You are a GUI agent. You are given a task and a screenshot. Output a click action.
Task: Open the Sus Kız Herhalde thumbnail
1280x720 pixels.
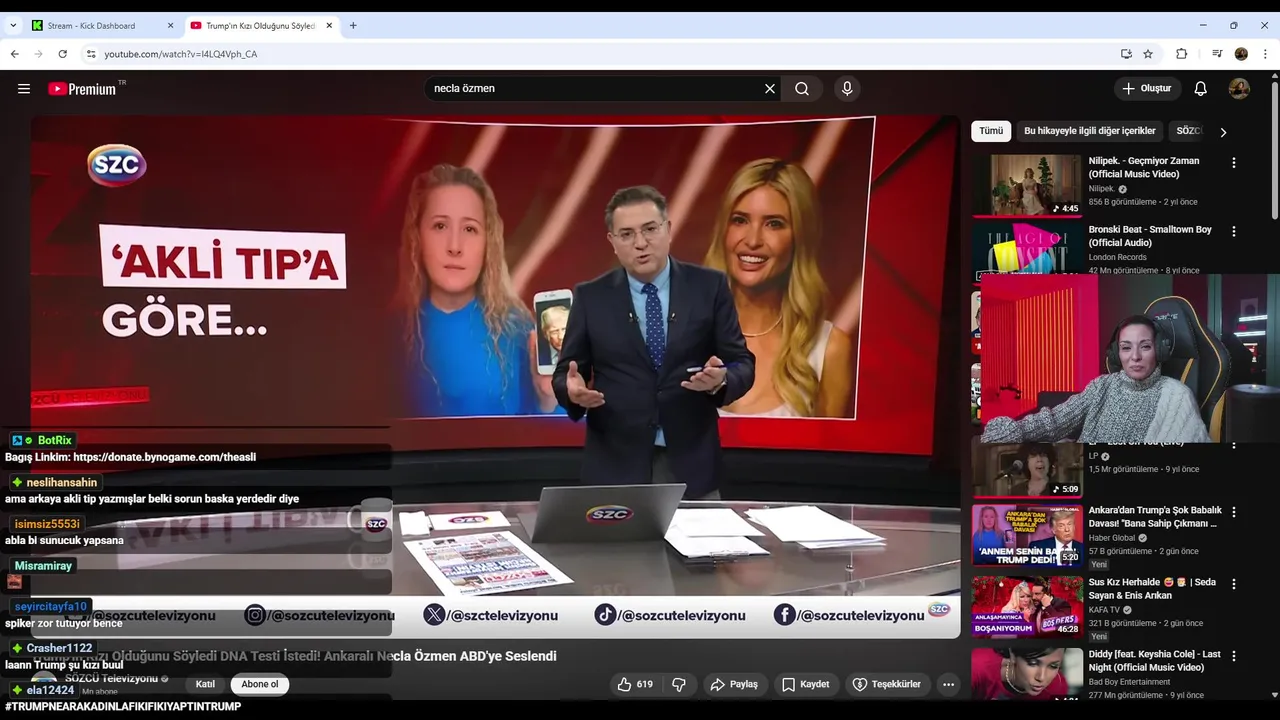pos(1027,606)
